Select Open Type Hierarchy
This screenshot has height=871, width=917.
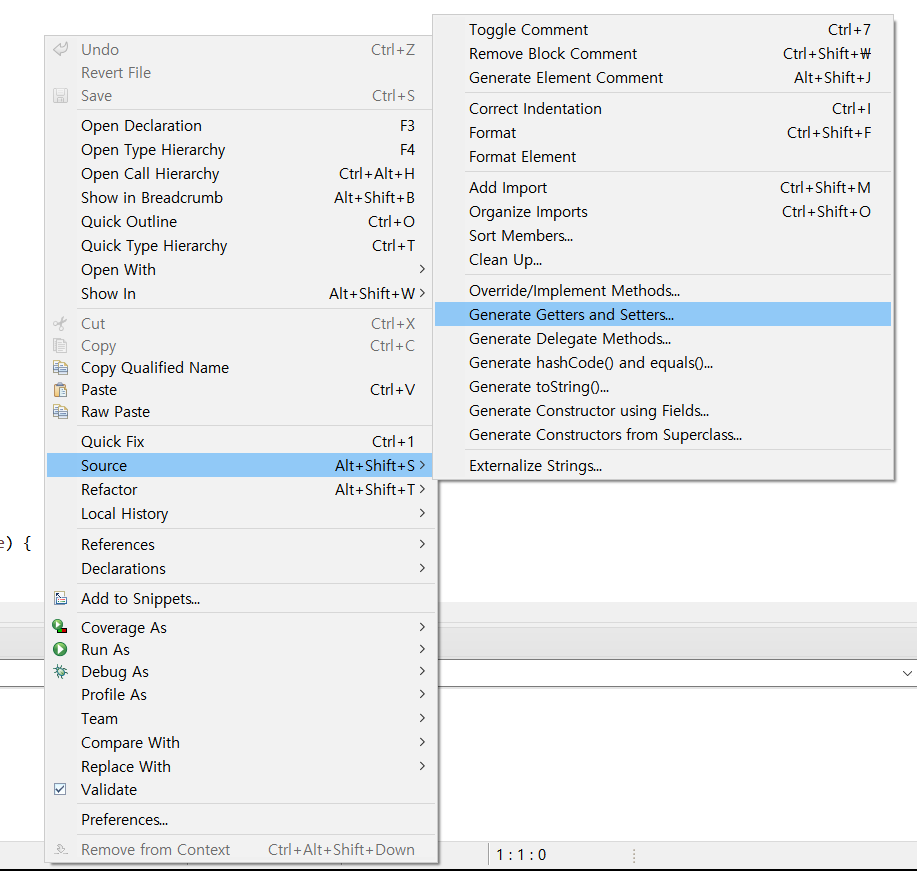tap(240, 150)
